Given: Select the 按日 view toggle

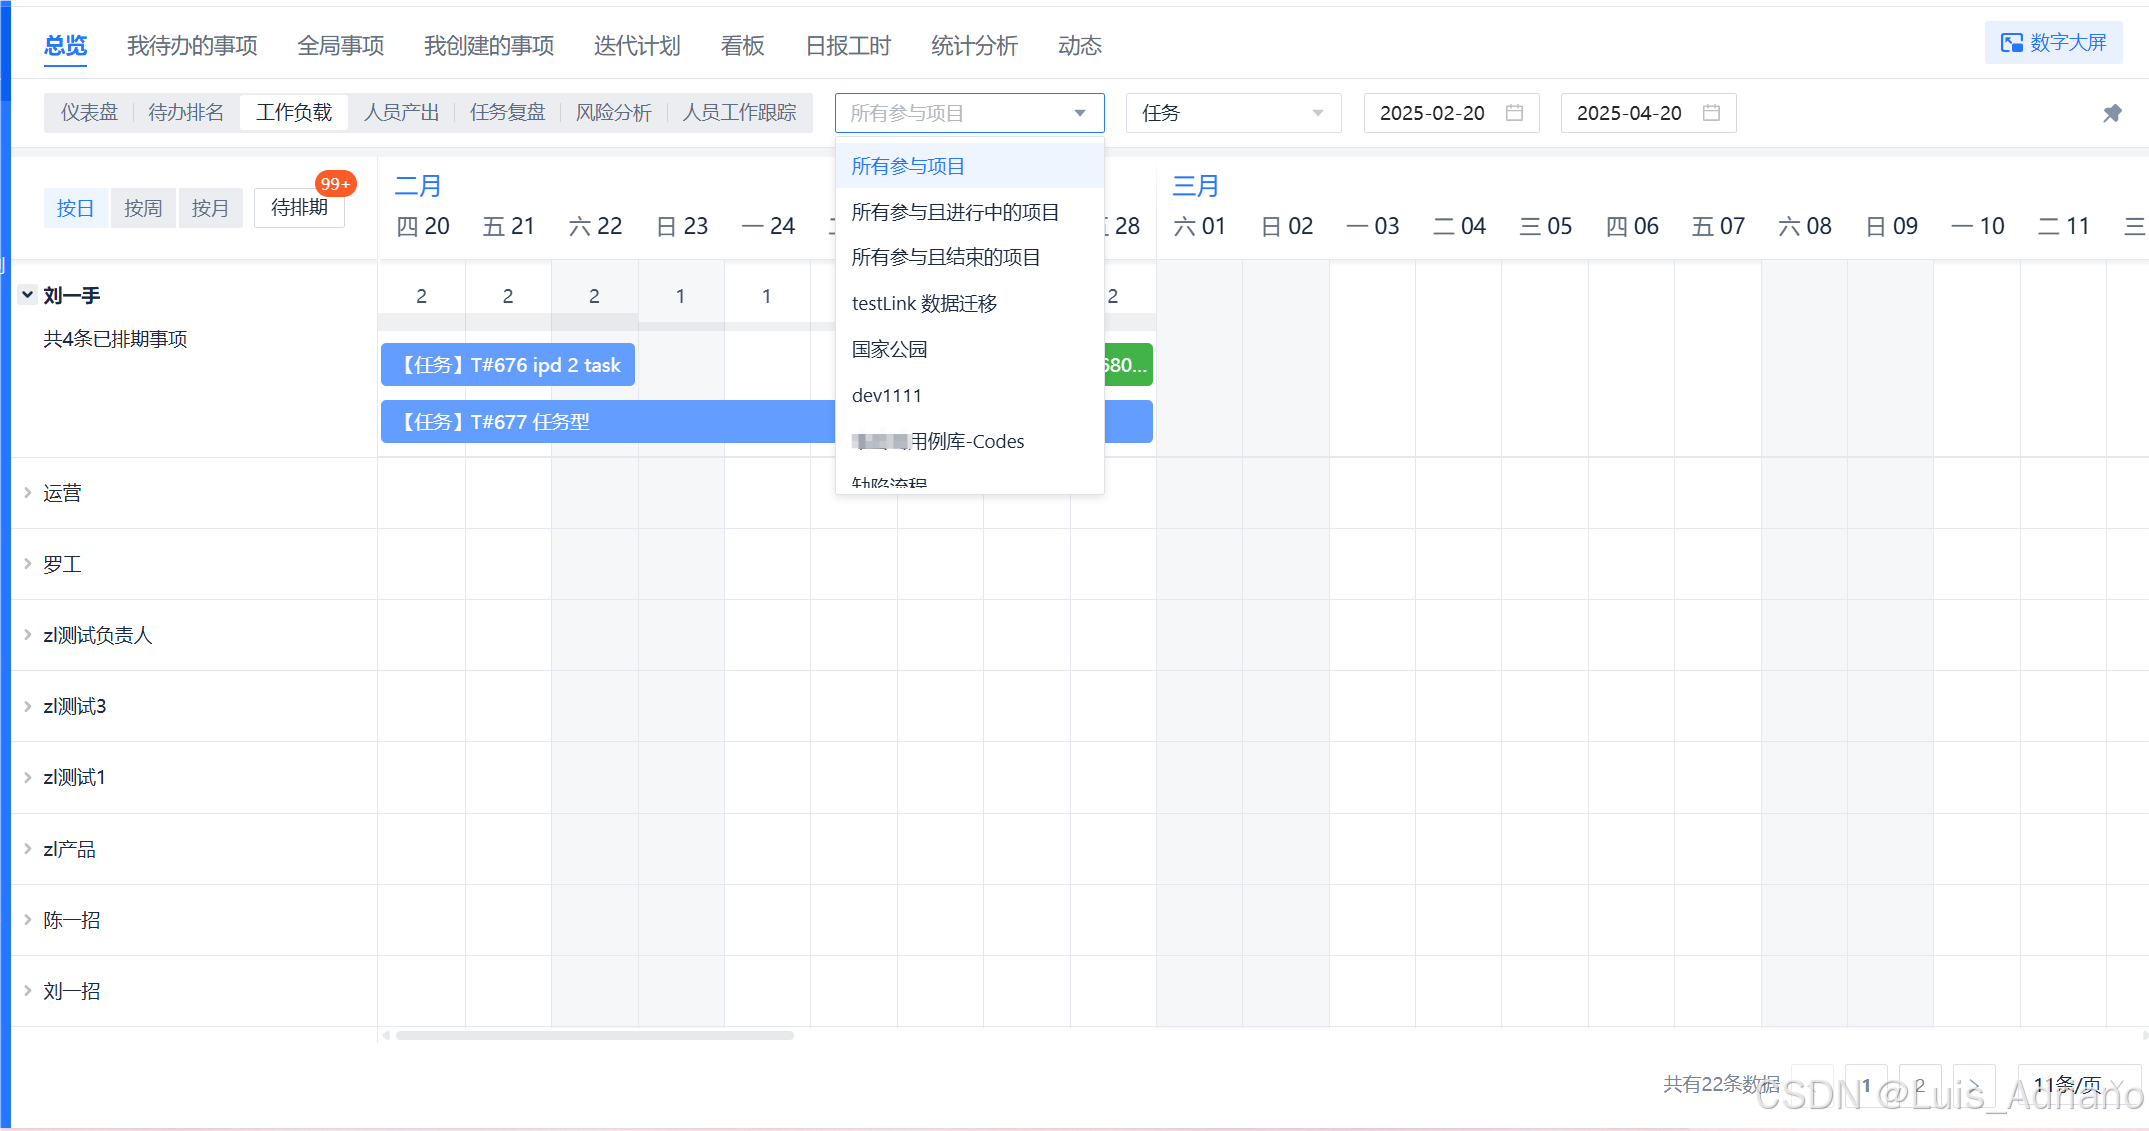Looking at the screenshot, I should click(75, 208).
